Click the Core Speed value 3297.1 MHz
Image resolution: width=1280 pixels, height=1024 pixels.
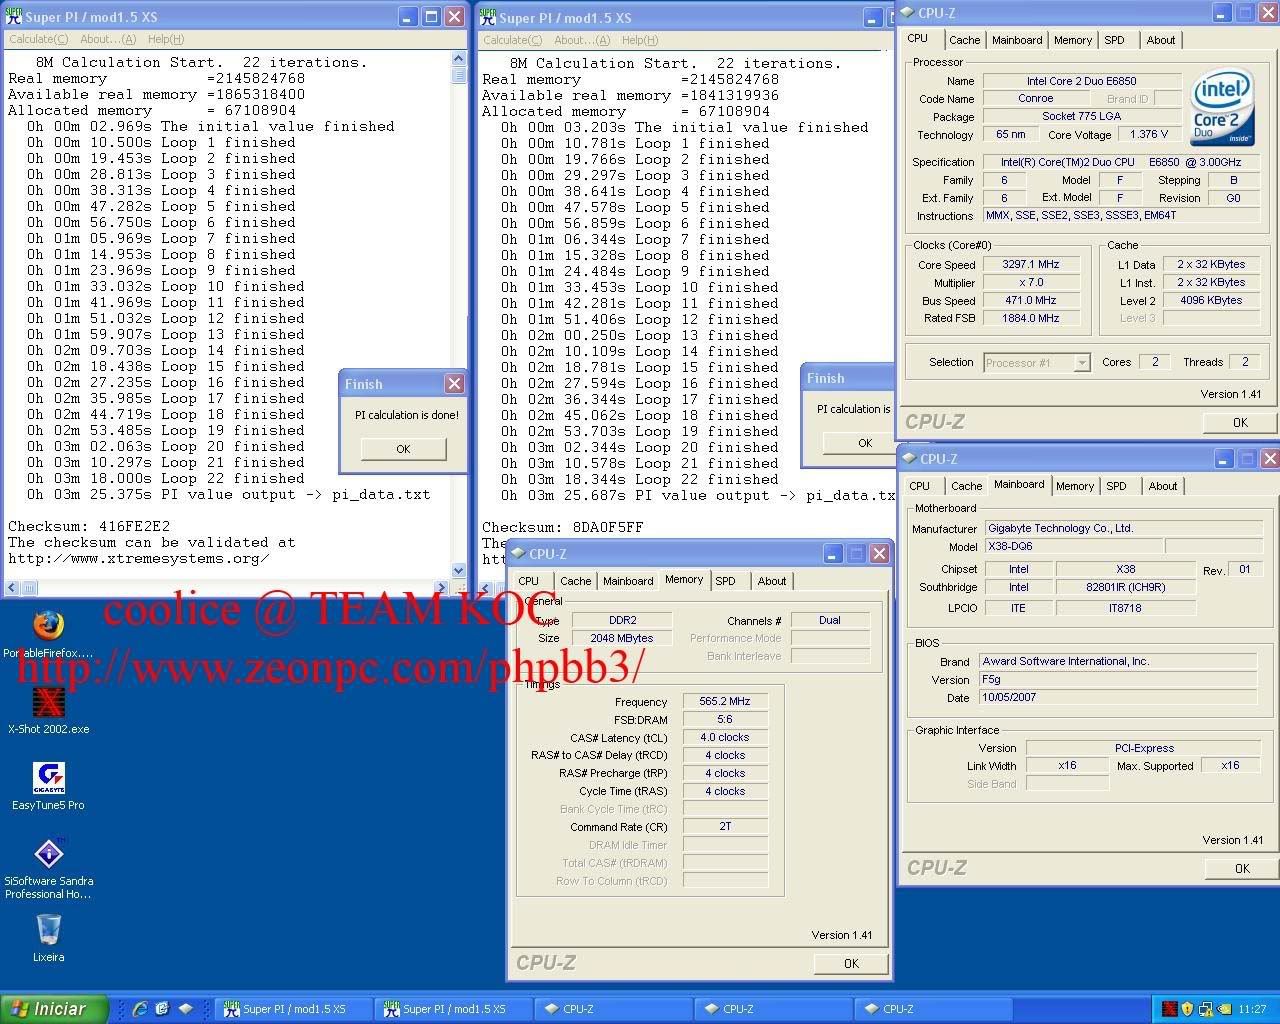1030,265
